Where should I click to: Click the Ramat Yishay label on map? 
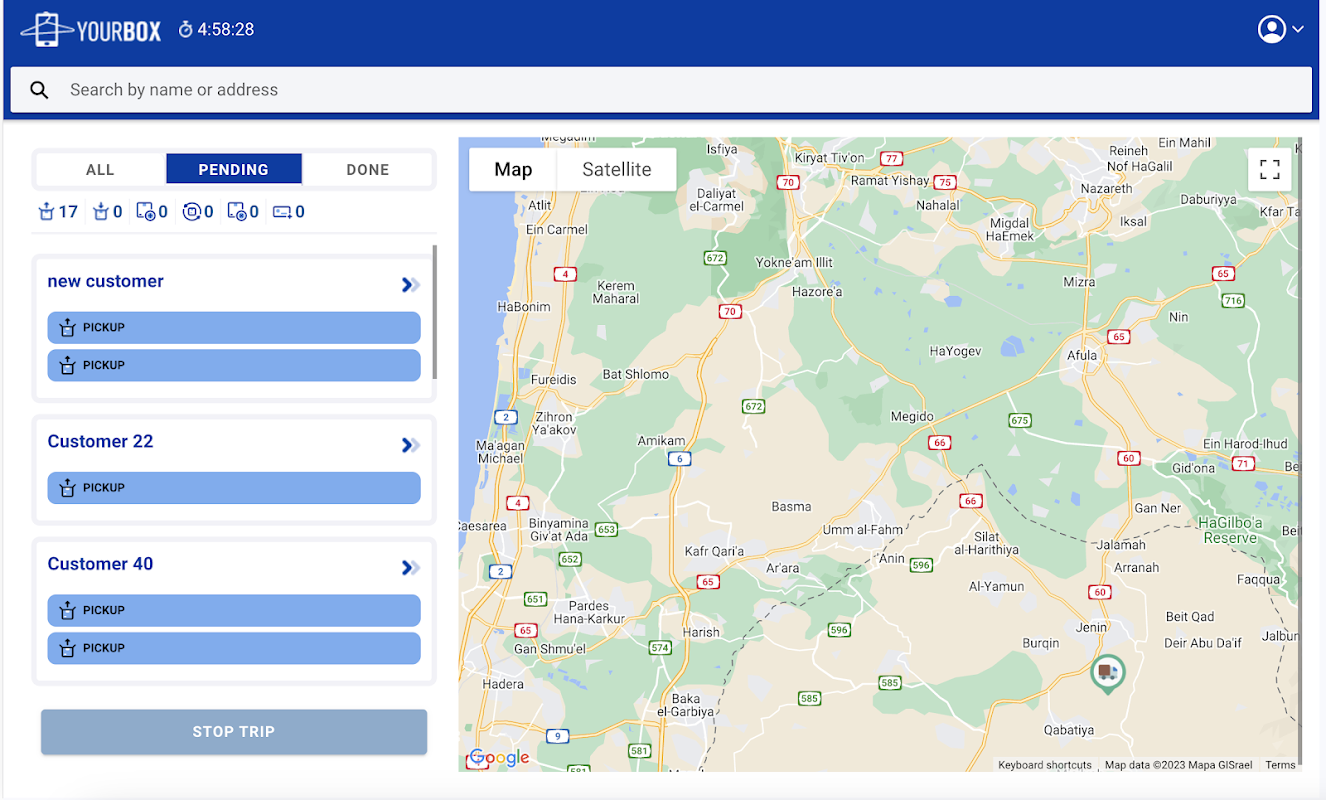890,181
